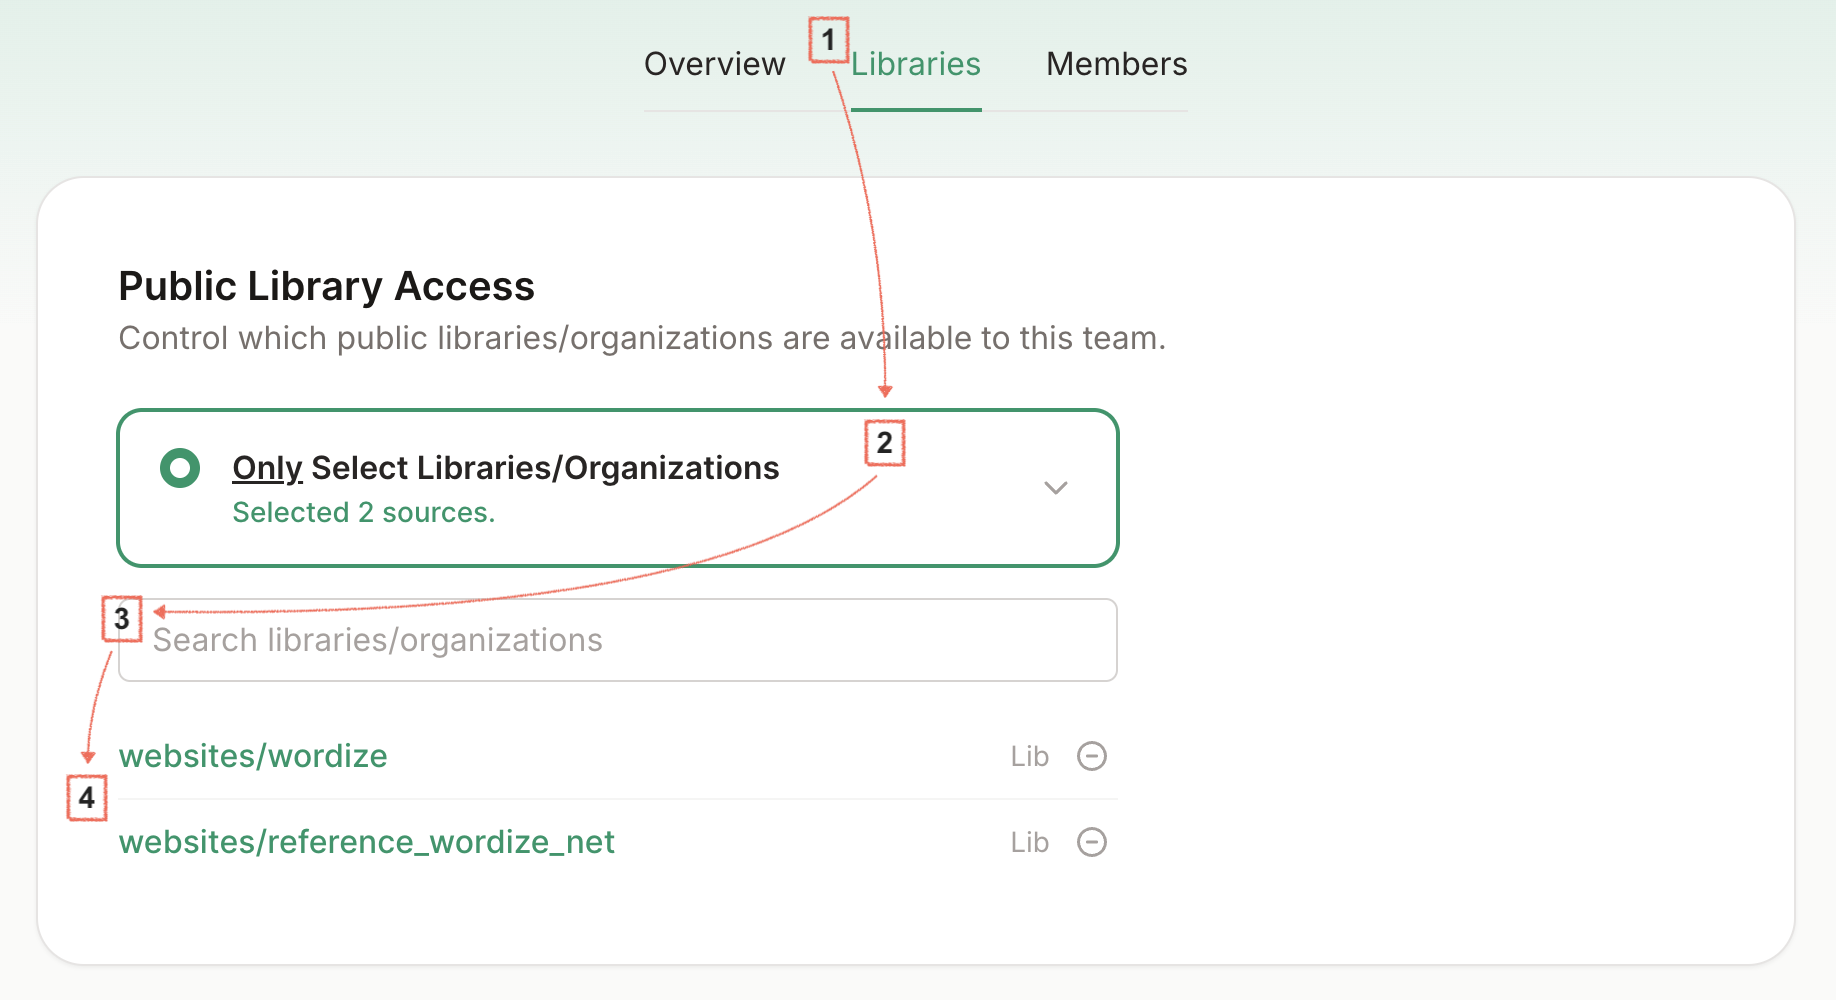Click the Lib badge next to websites/wordize

coord(1029,756)
